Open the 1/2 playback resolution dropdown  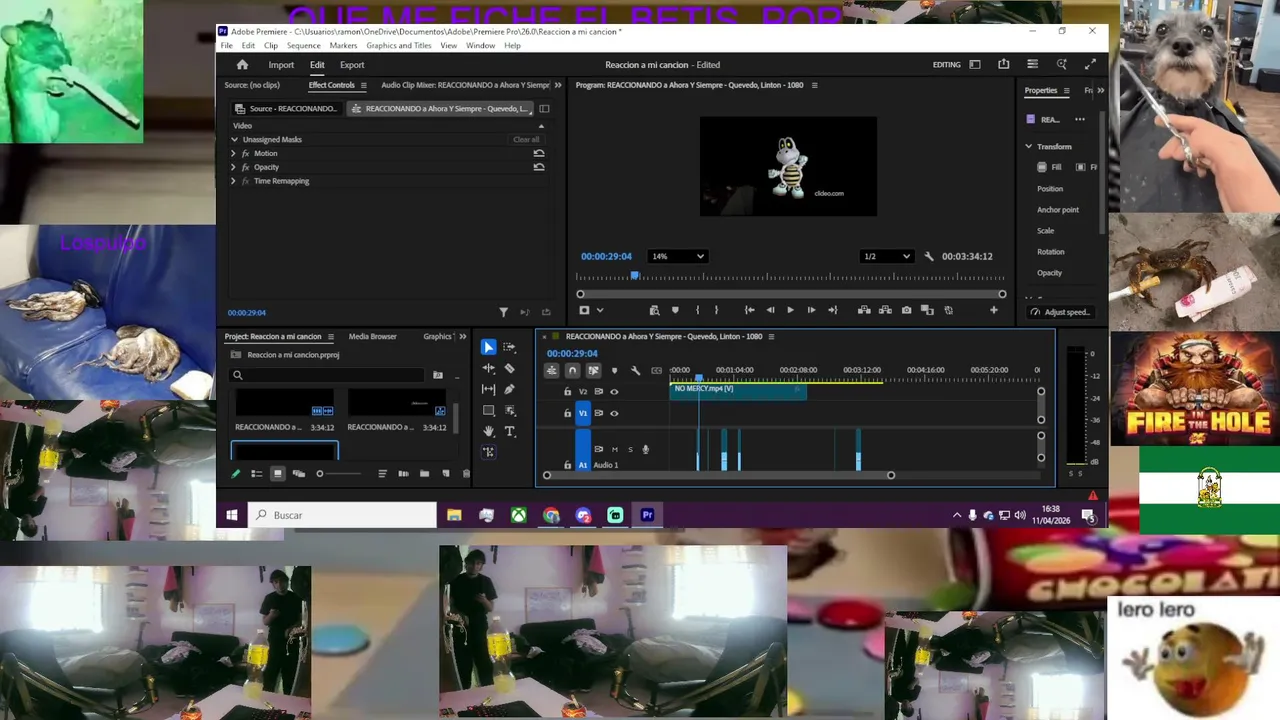point(887,256)
